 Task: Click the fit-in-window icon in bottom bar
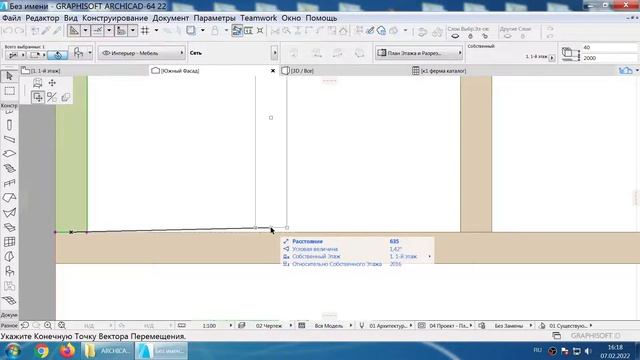[62, 325]
